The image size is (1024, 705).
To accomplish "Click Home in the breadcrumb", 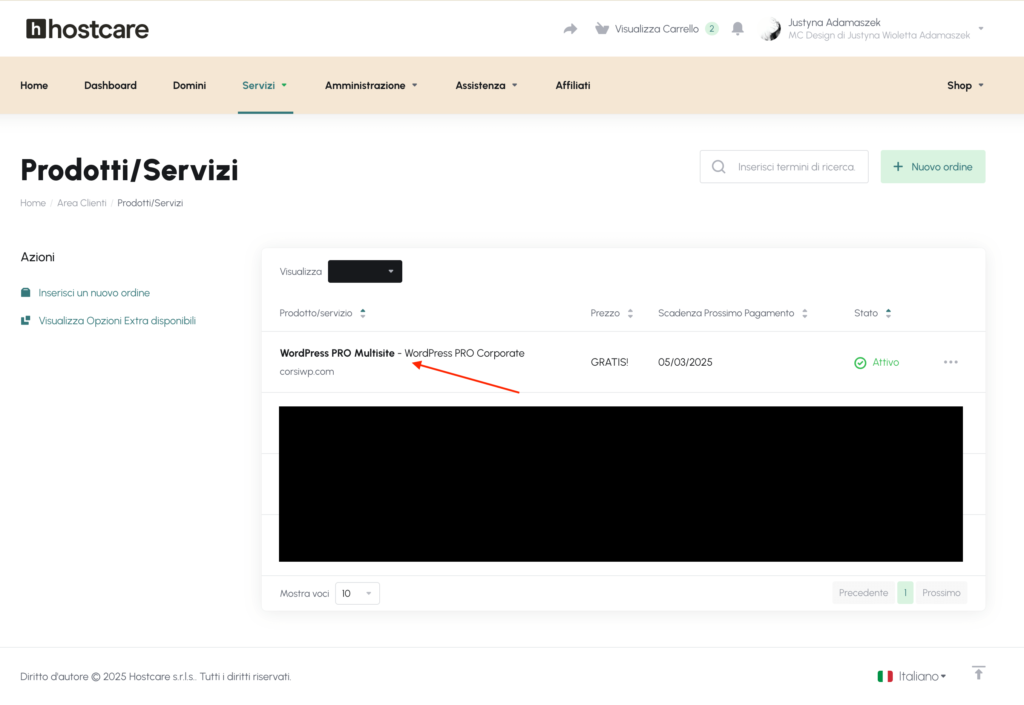I will [x=33, y=203].
